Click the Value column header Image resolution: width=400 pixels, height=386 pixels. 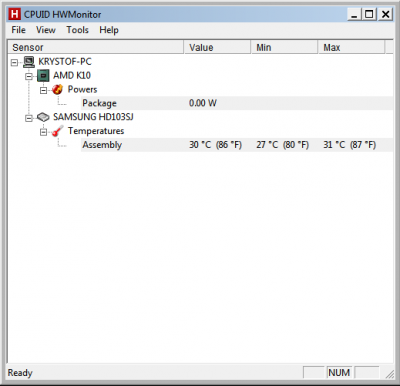[217, 47]
